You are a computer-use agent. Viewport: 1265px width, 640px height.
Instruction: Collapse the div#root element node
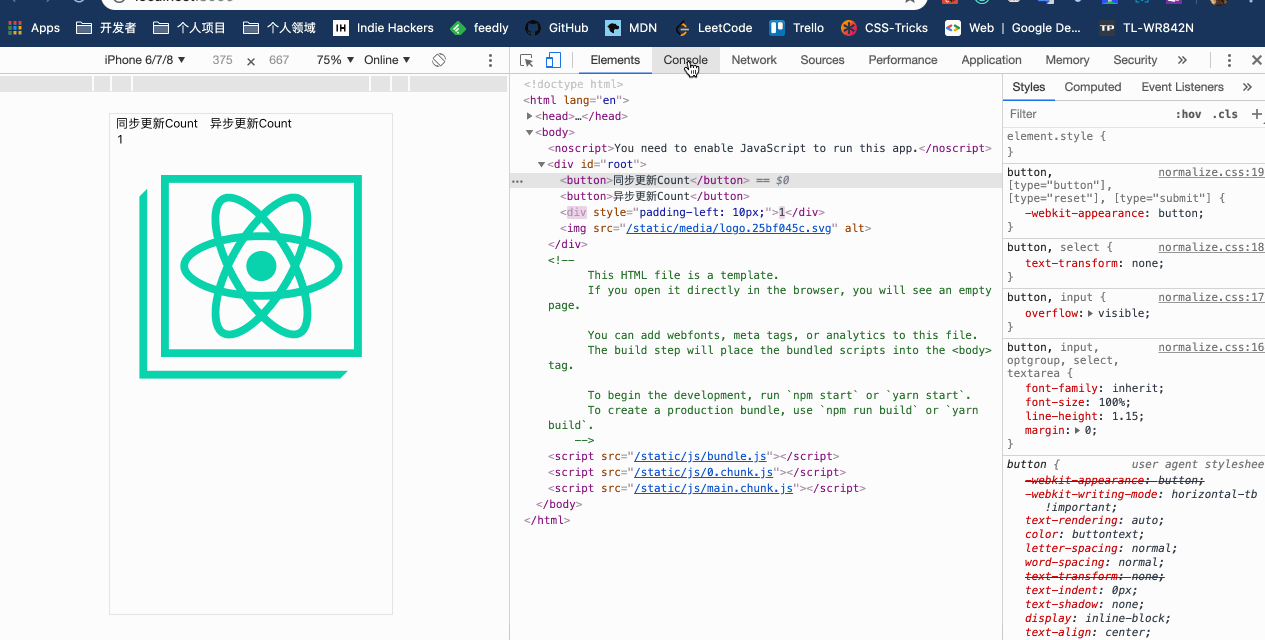541,164
